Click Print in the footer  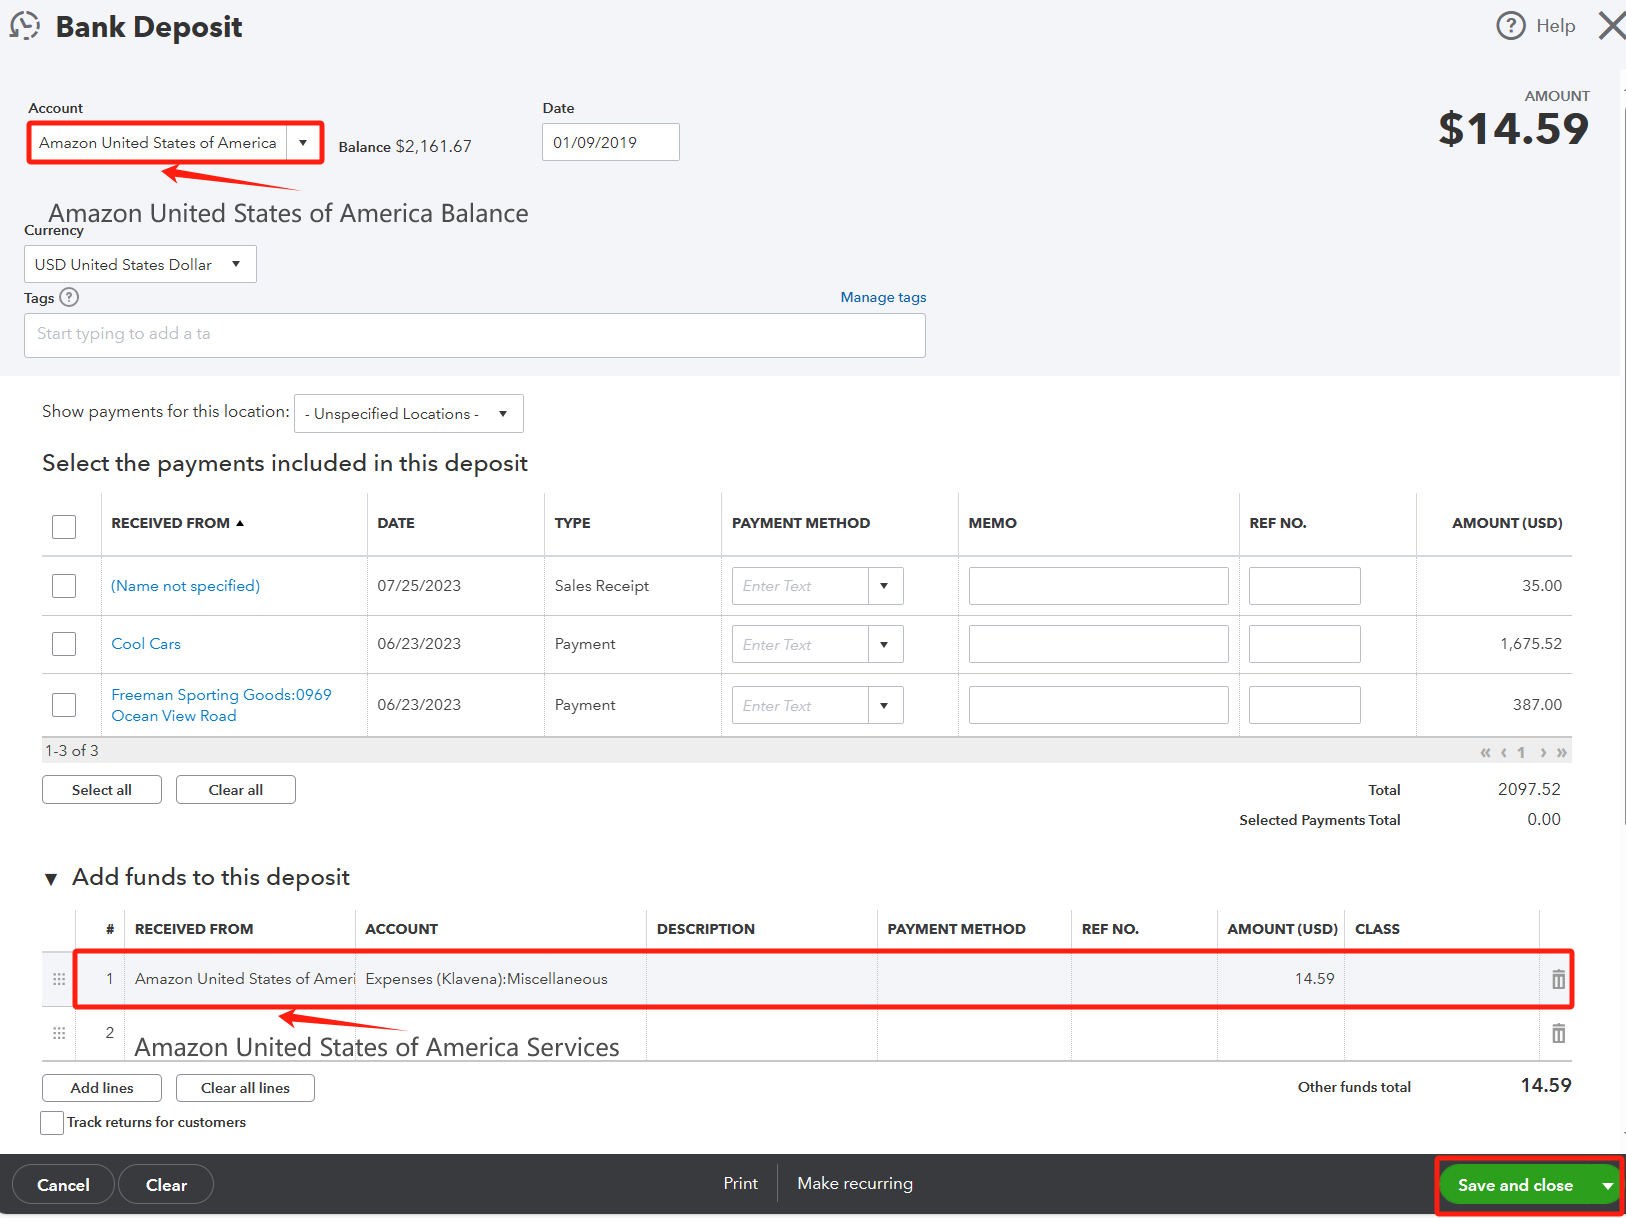[x=741, y=1183]
